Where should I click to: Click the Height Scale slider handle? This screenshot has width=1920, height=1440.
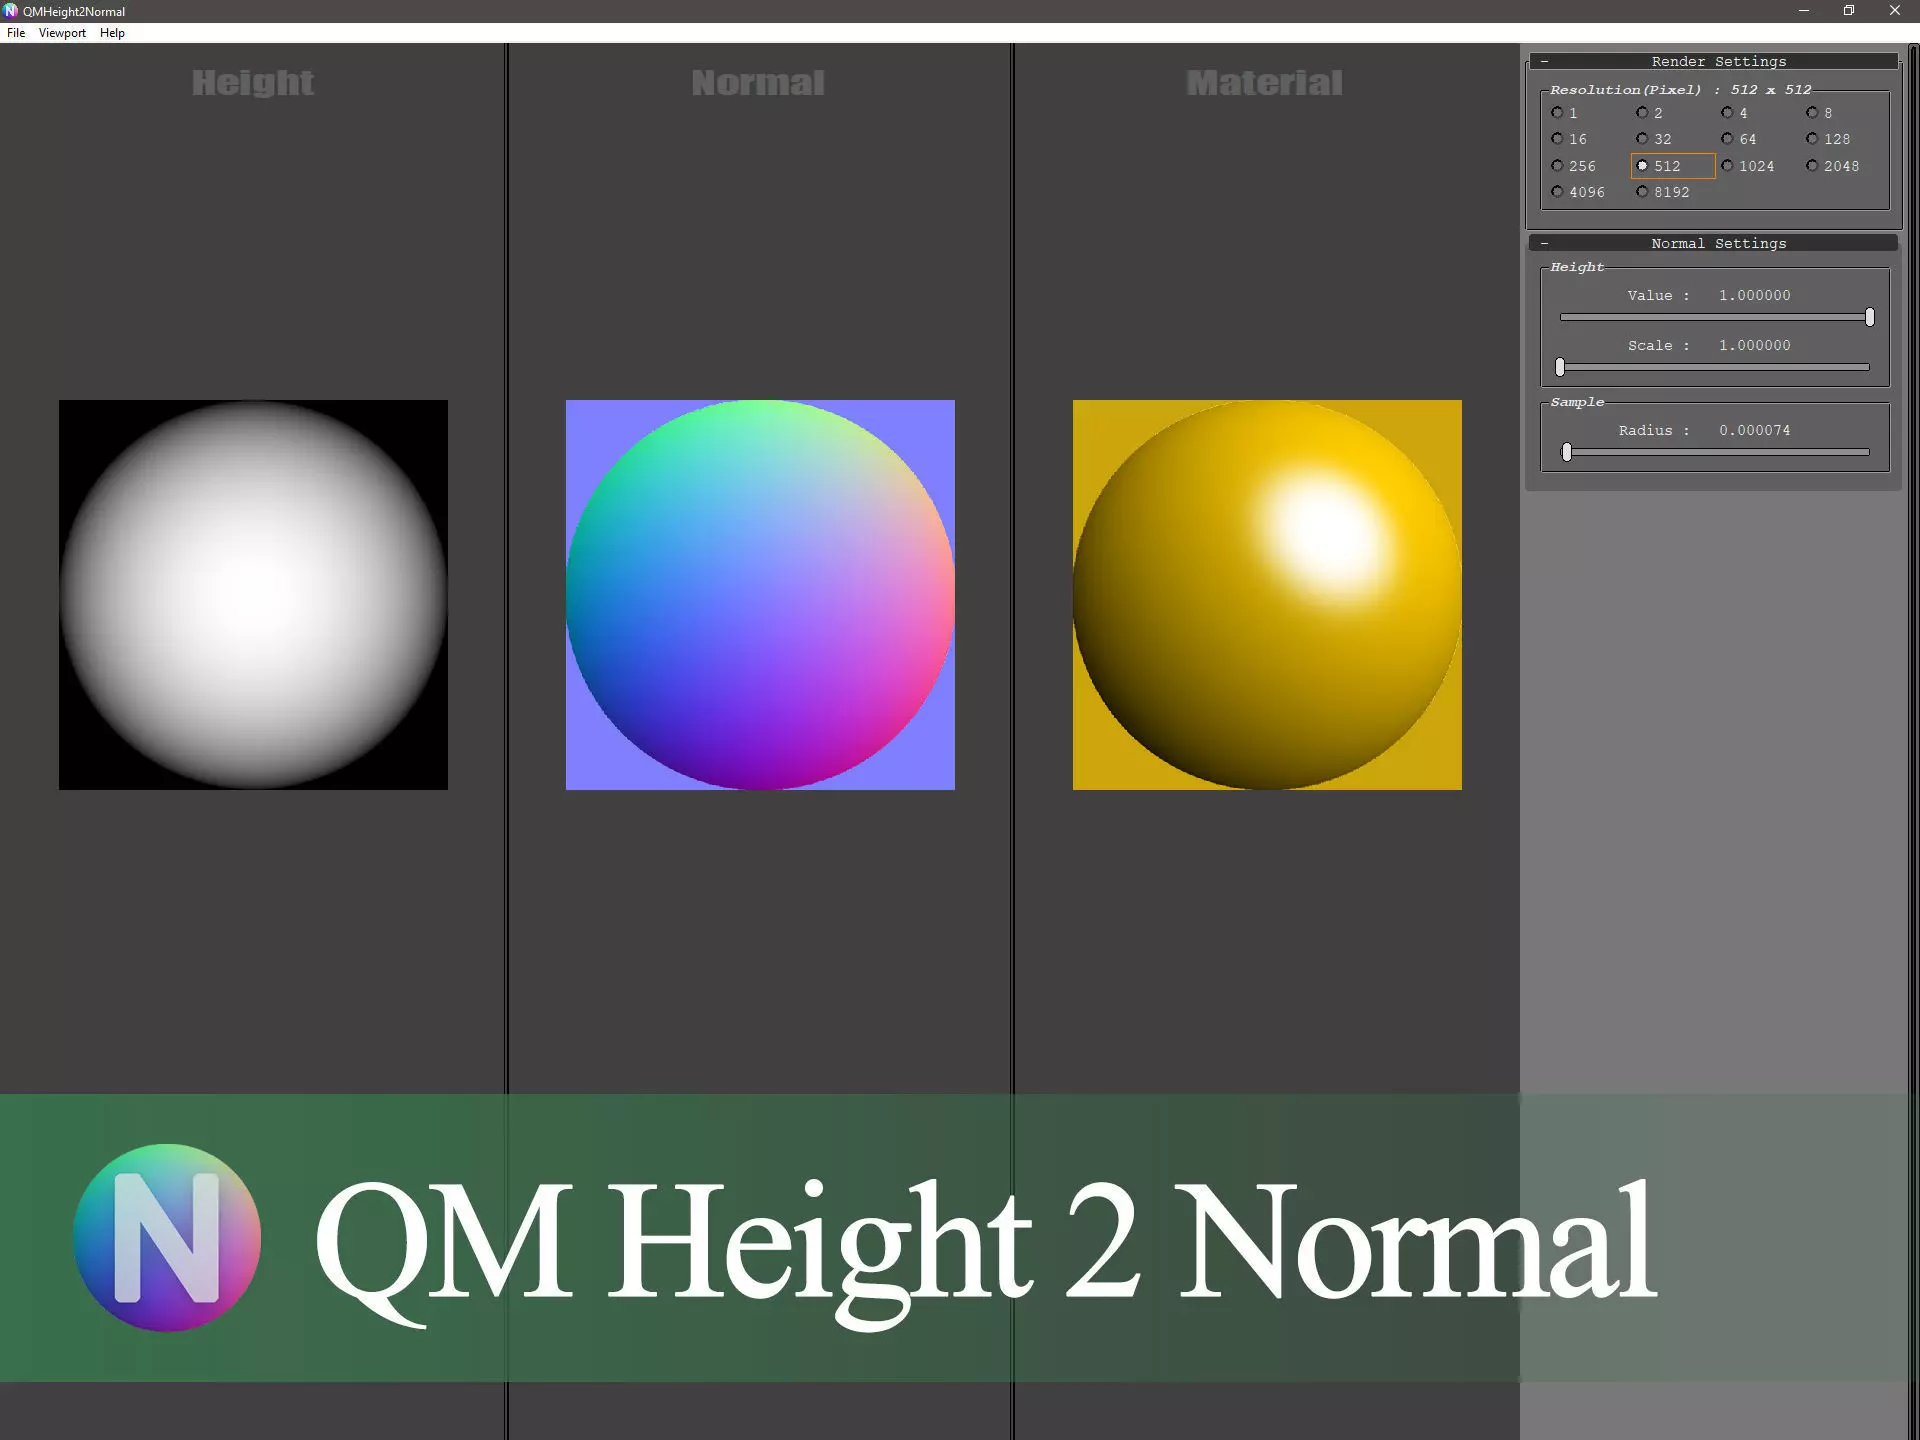click(x=1560, y=368)
